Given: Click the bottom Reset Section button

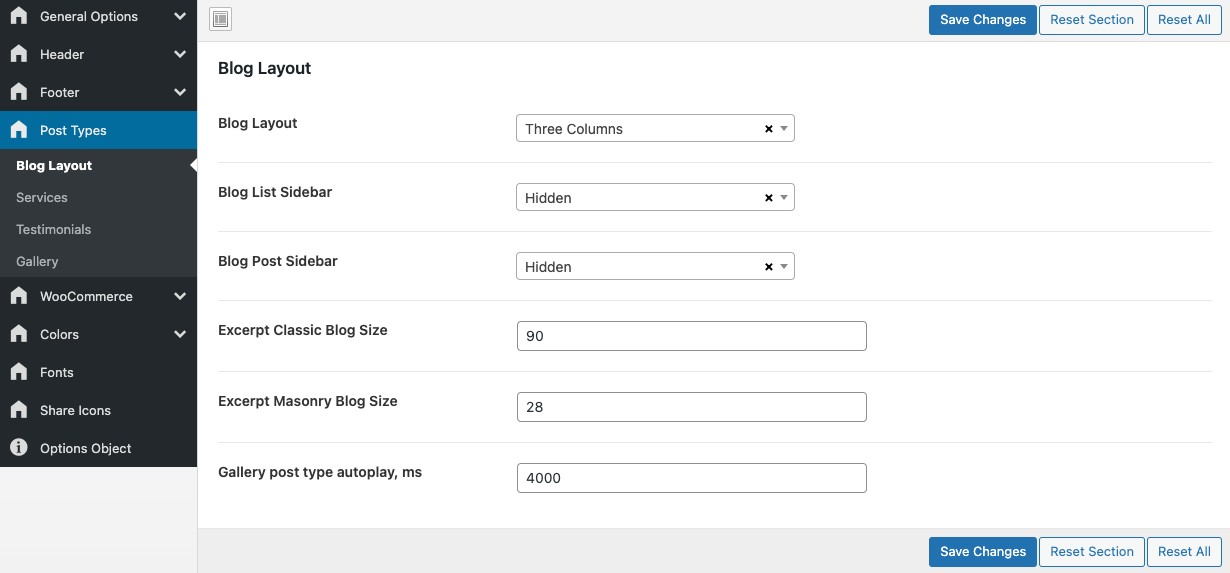Looking at the screenshot, I should pos(1092,552).
